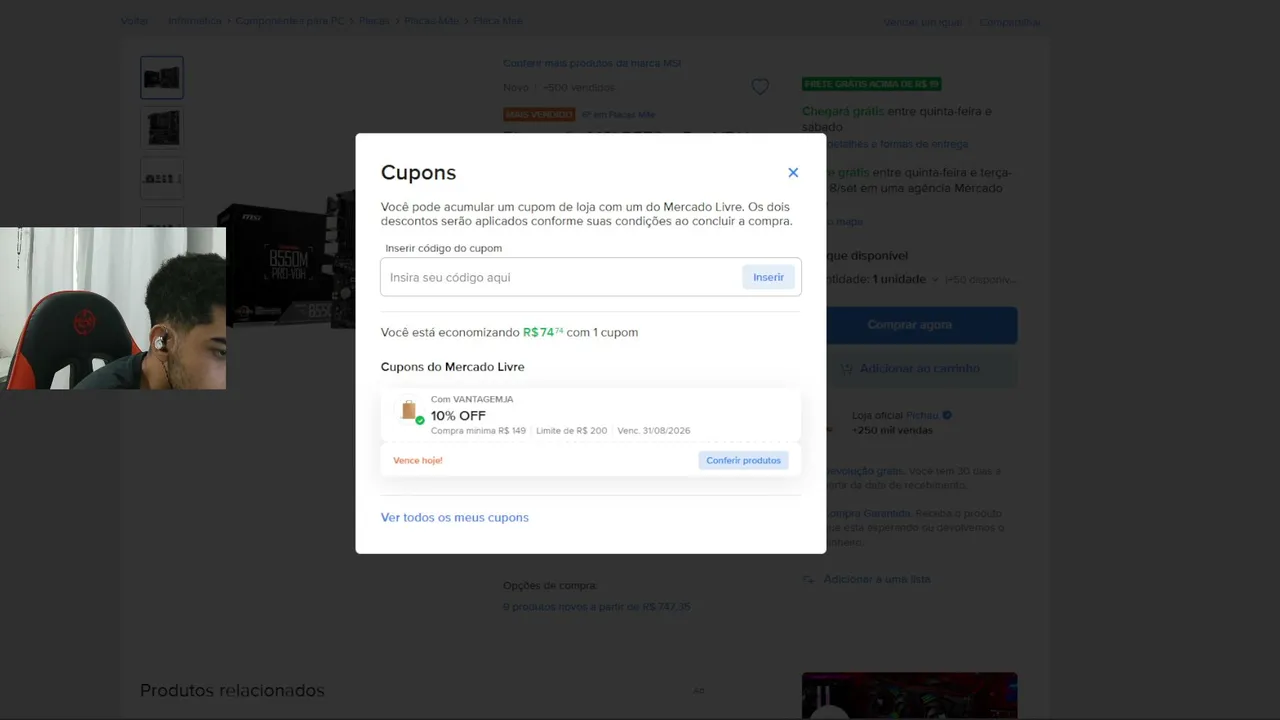1280x720 pixels.
Task: Select the 10% OFF coupon title text
Action: [x=458, y=416]
